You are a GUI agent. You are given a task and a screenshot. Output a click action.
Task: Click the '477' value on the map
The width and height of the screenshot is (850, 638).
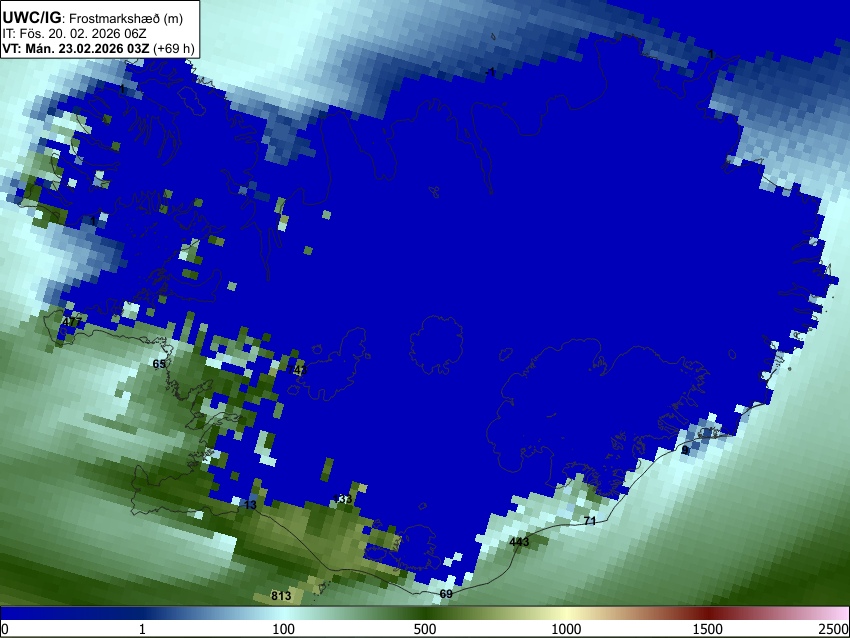72,322
